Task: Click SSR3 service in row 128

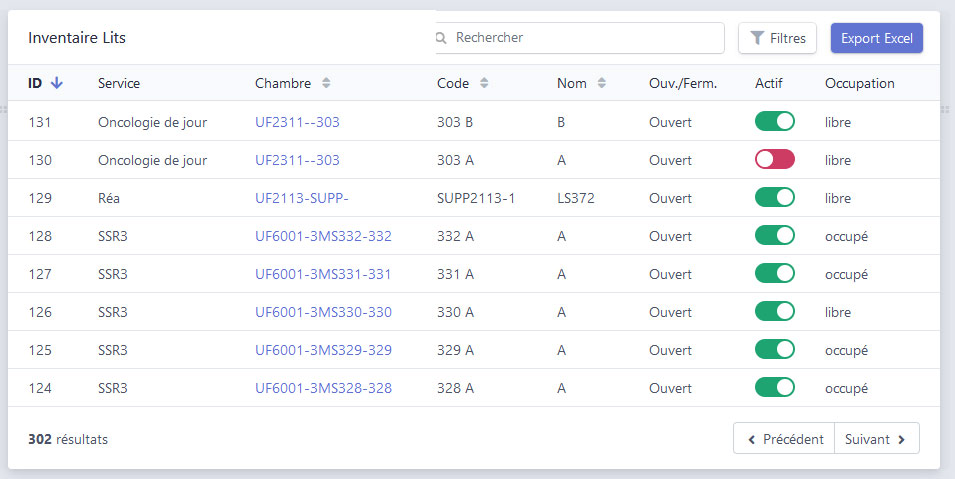Action: [x=113, y=236]
